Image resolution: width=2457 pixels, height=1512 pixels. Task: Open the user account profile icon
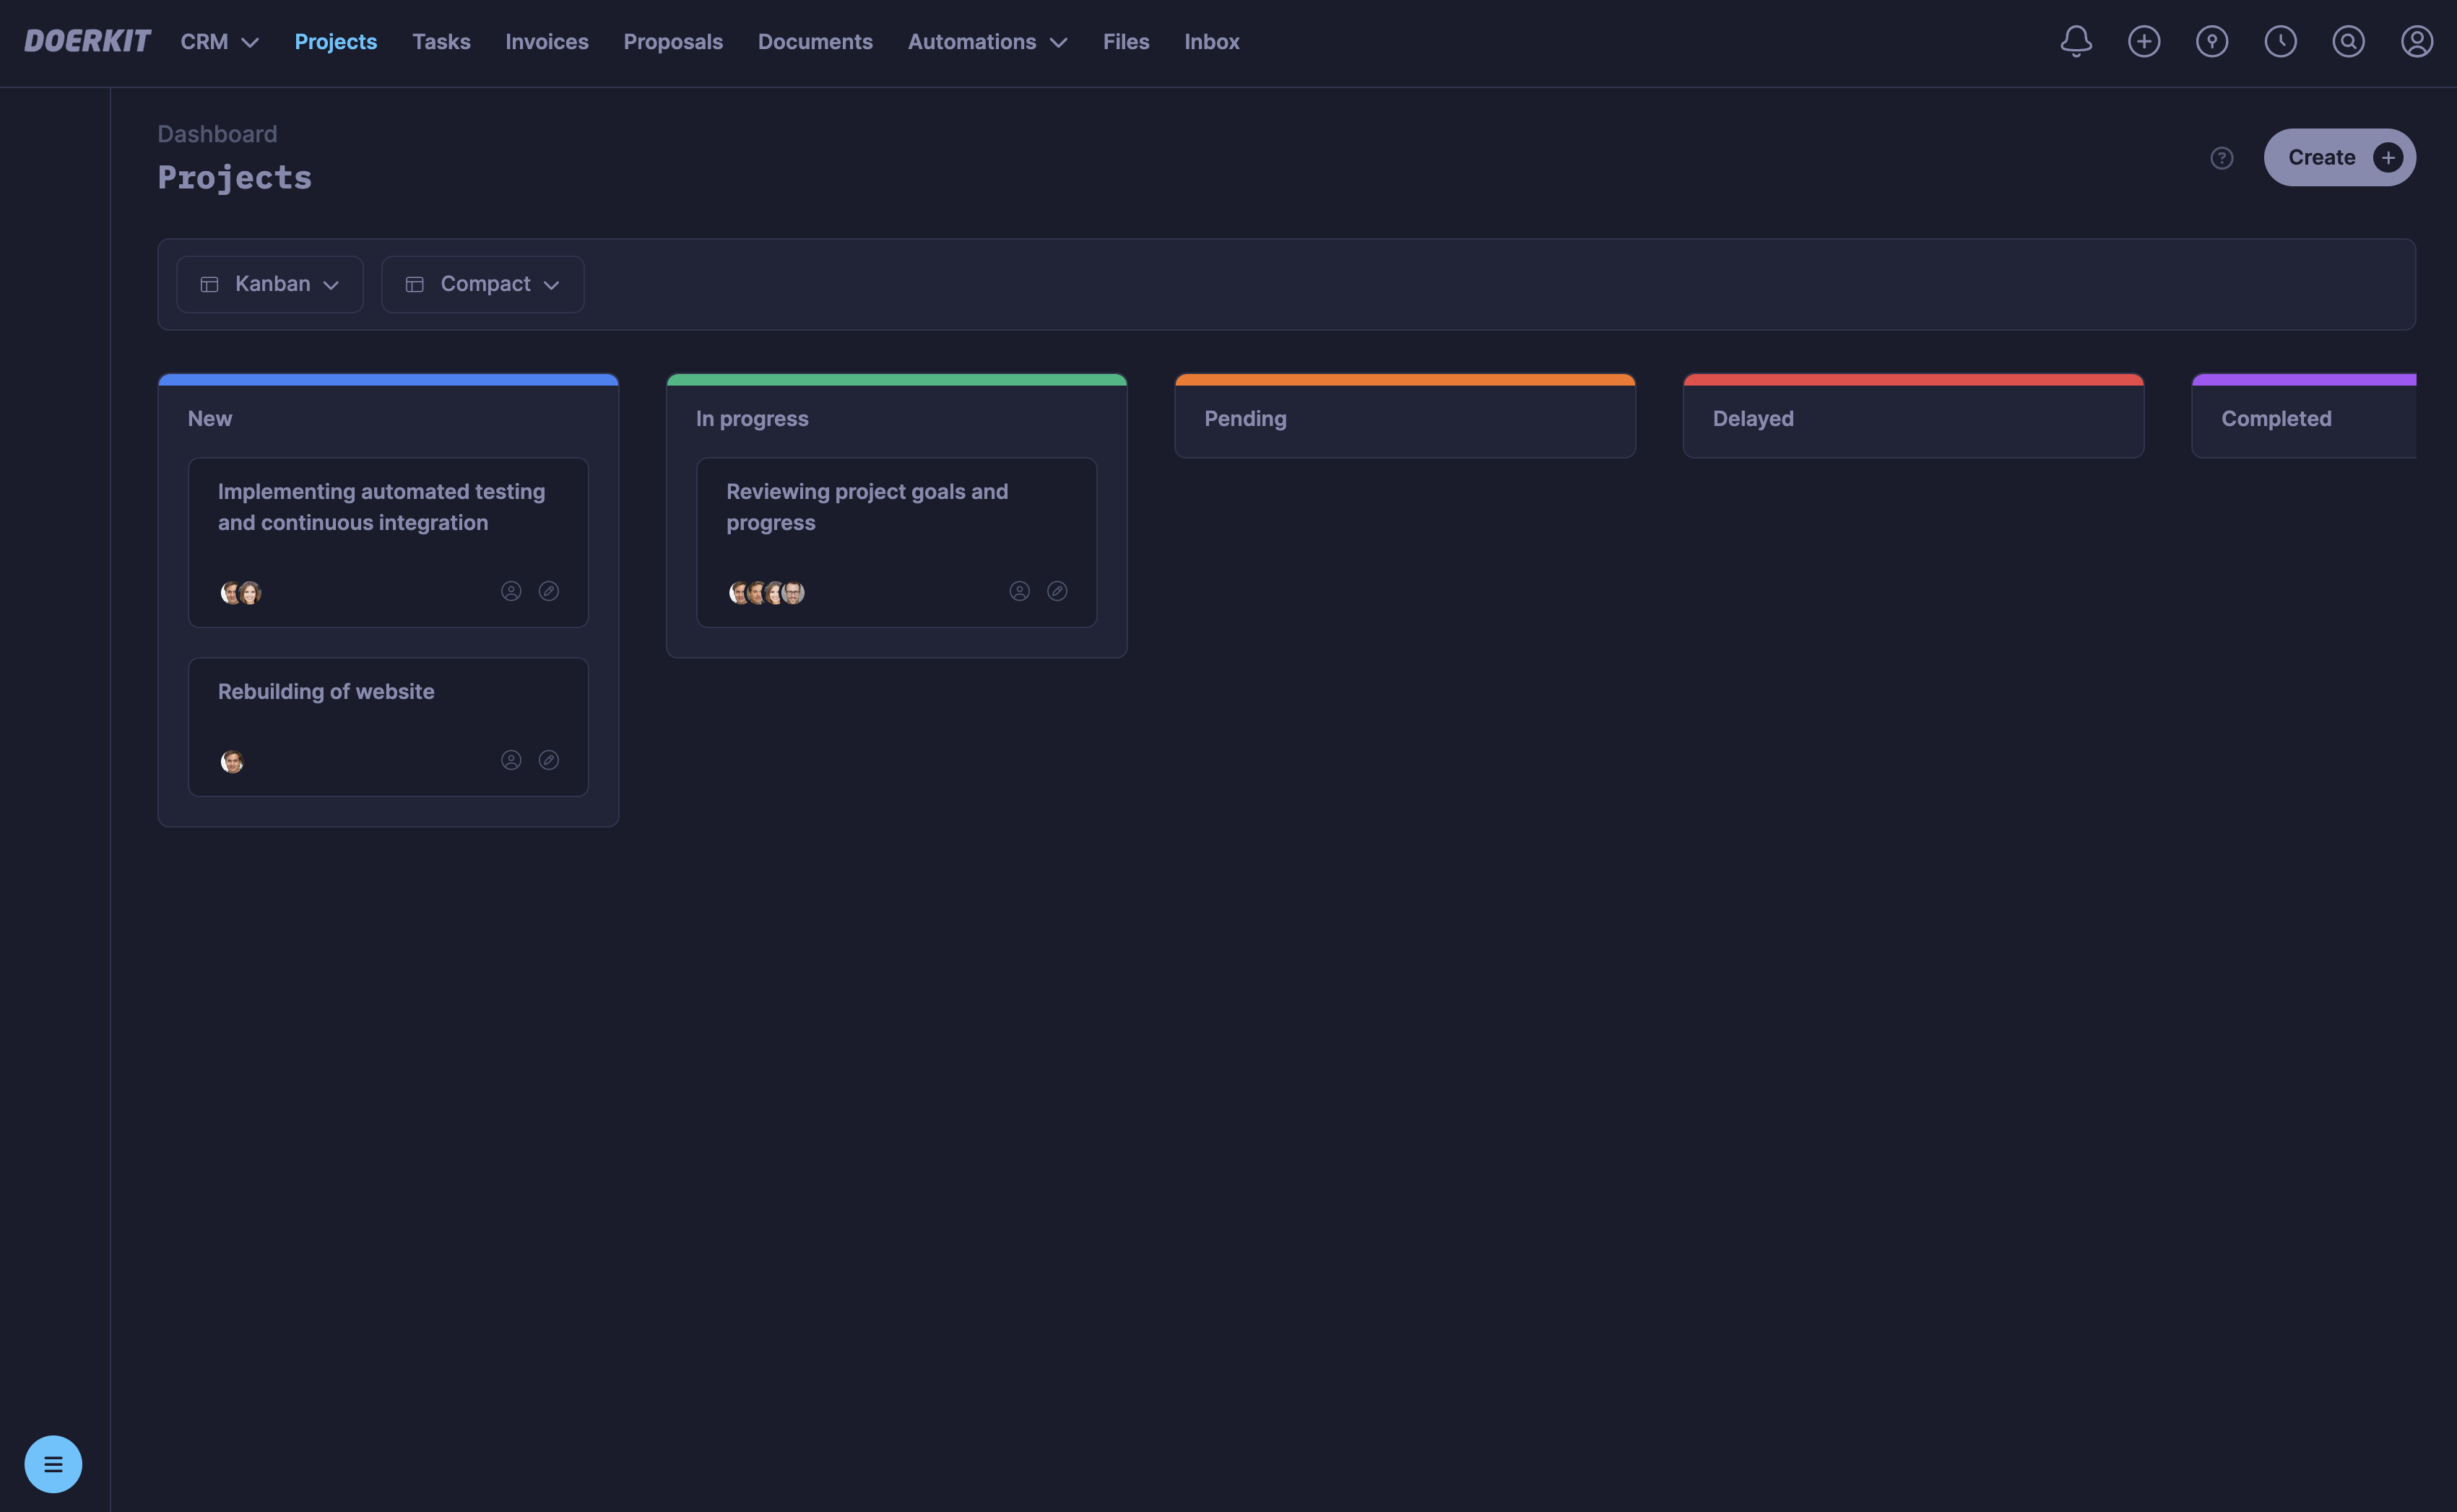coord(2416,41)
